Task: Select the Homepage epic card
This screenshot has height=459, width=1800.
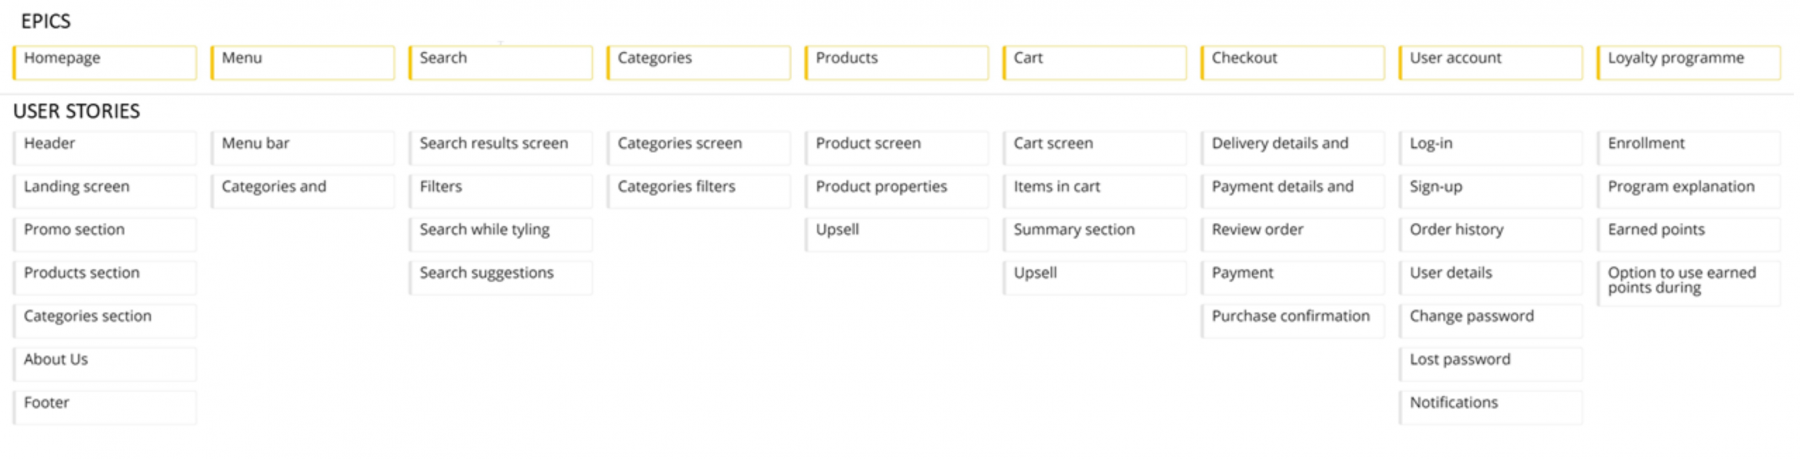Action: pos(104,61)
